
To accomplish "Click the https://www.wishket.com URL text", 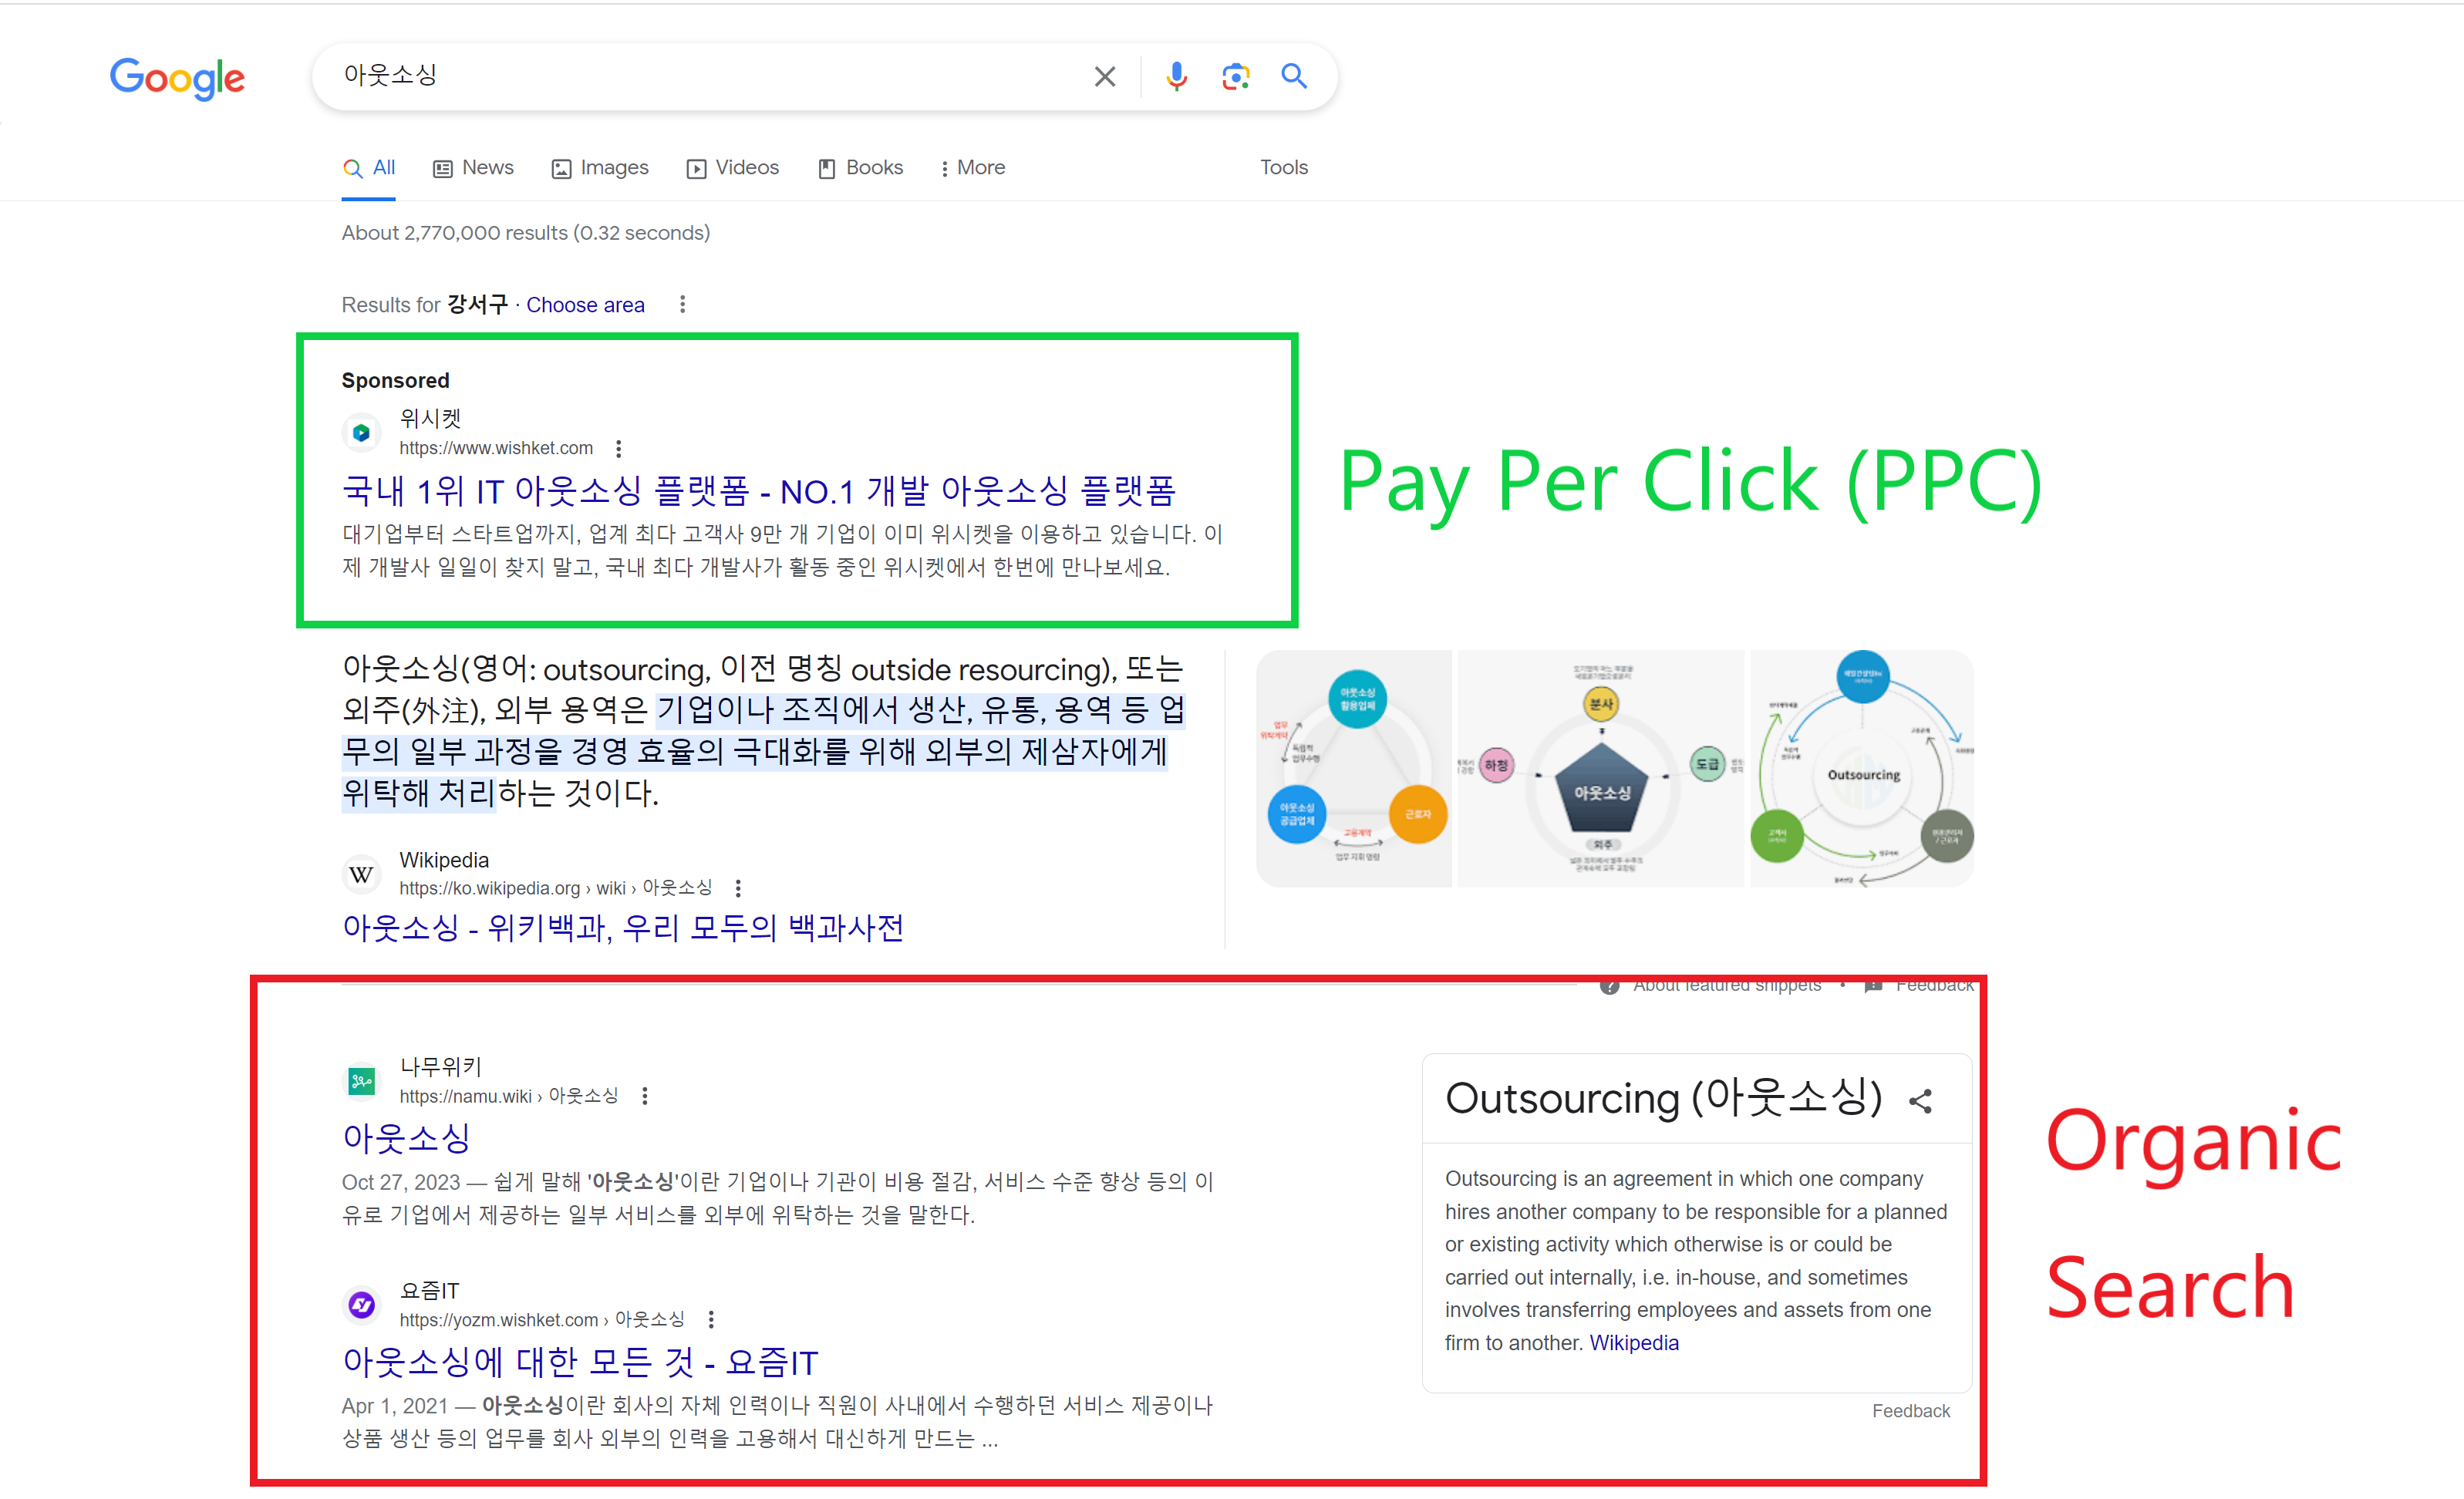I will point(496,448).
